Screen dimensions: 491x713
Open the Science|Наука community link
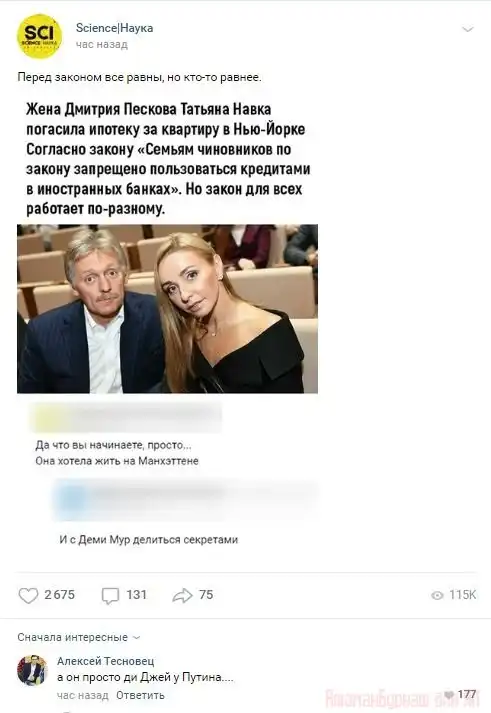pyautogui.click(x=114, y=28)
